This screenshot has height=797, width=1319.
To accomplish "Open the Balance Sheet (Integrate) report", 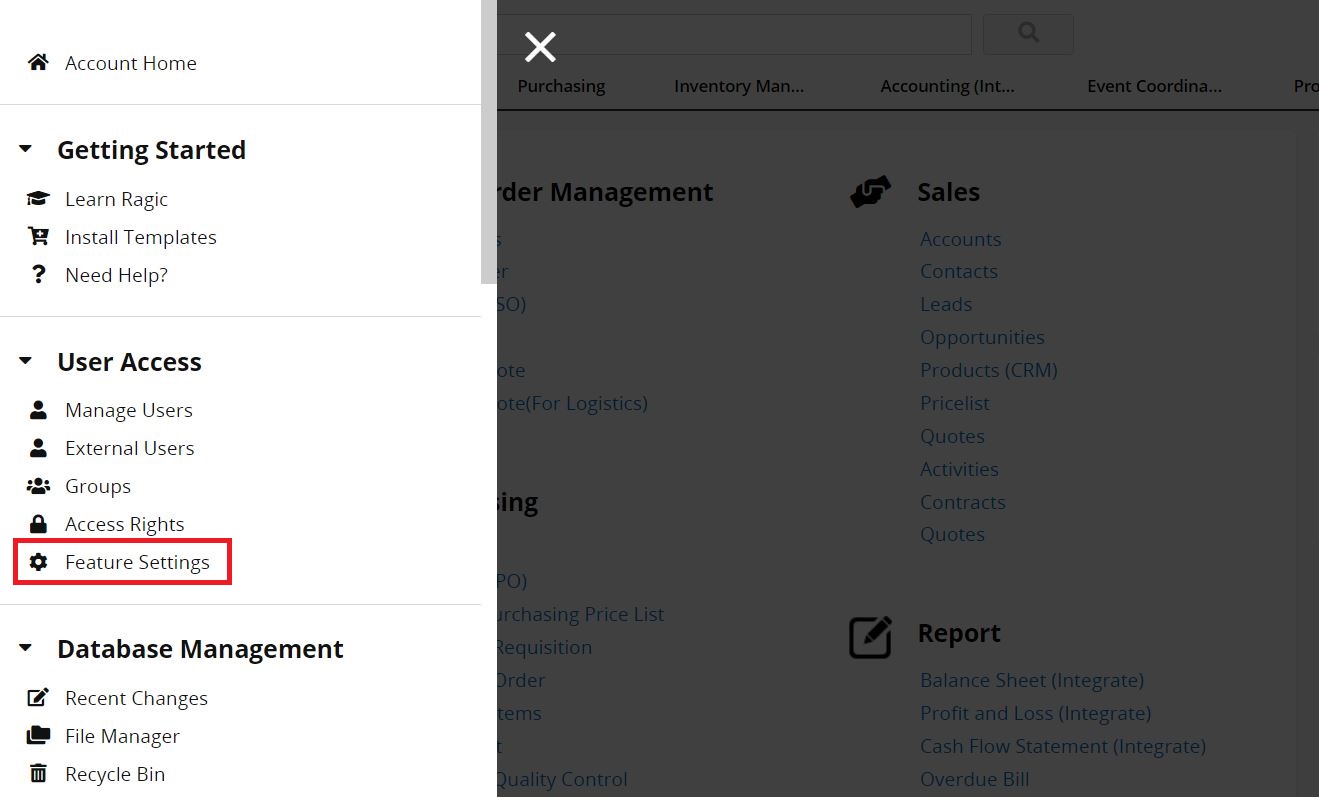I will 1031,680.
